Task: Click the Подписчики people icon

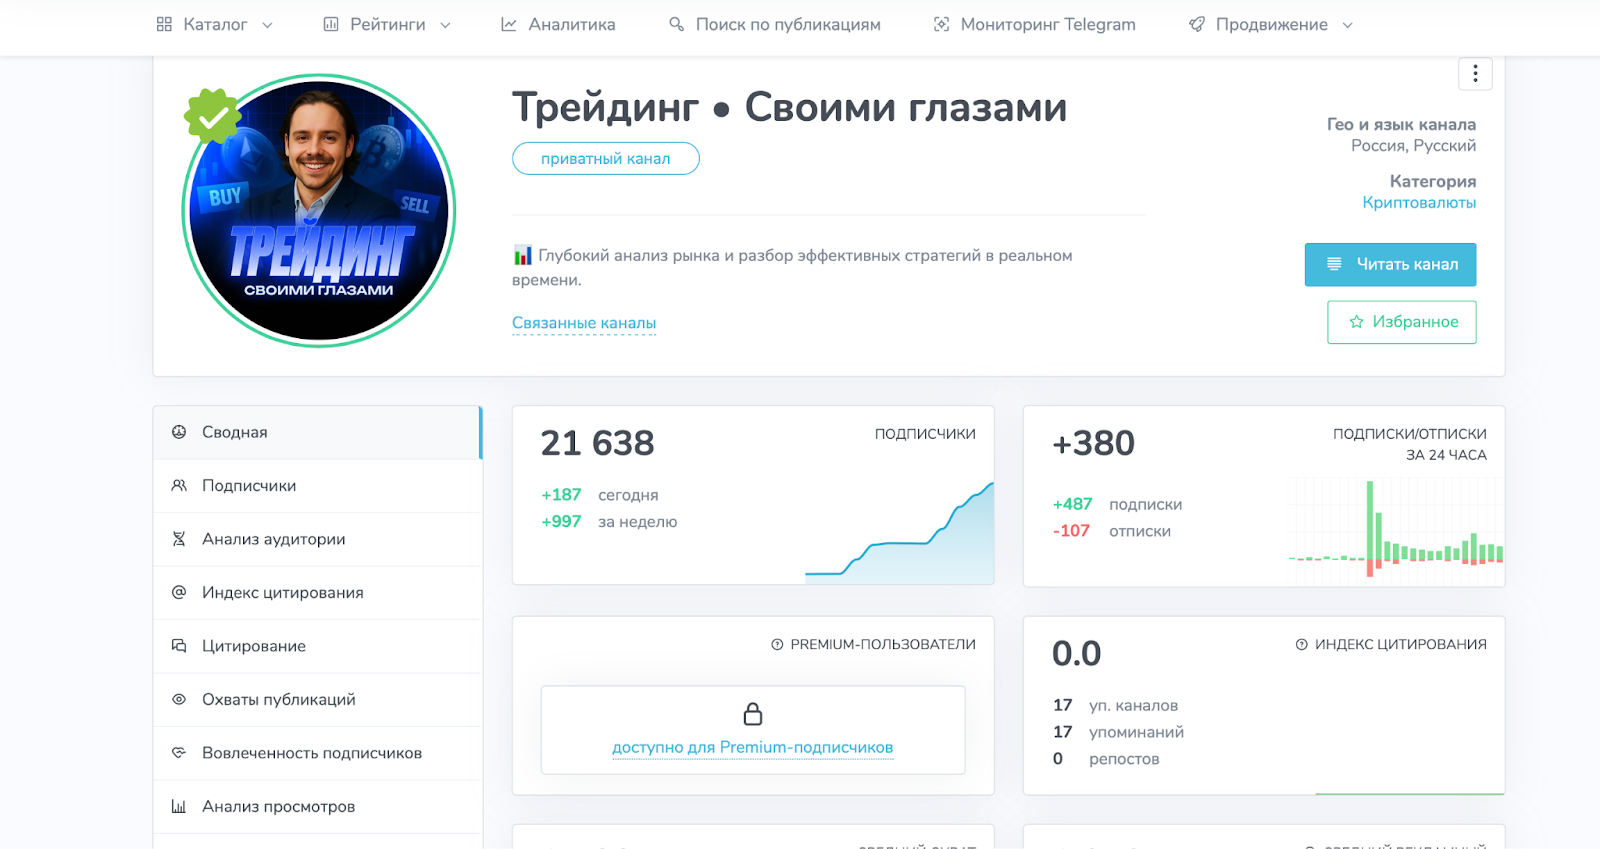Action: 179,485
